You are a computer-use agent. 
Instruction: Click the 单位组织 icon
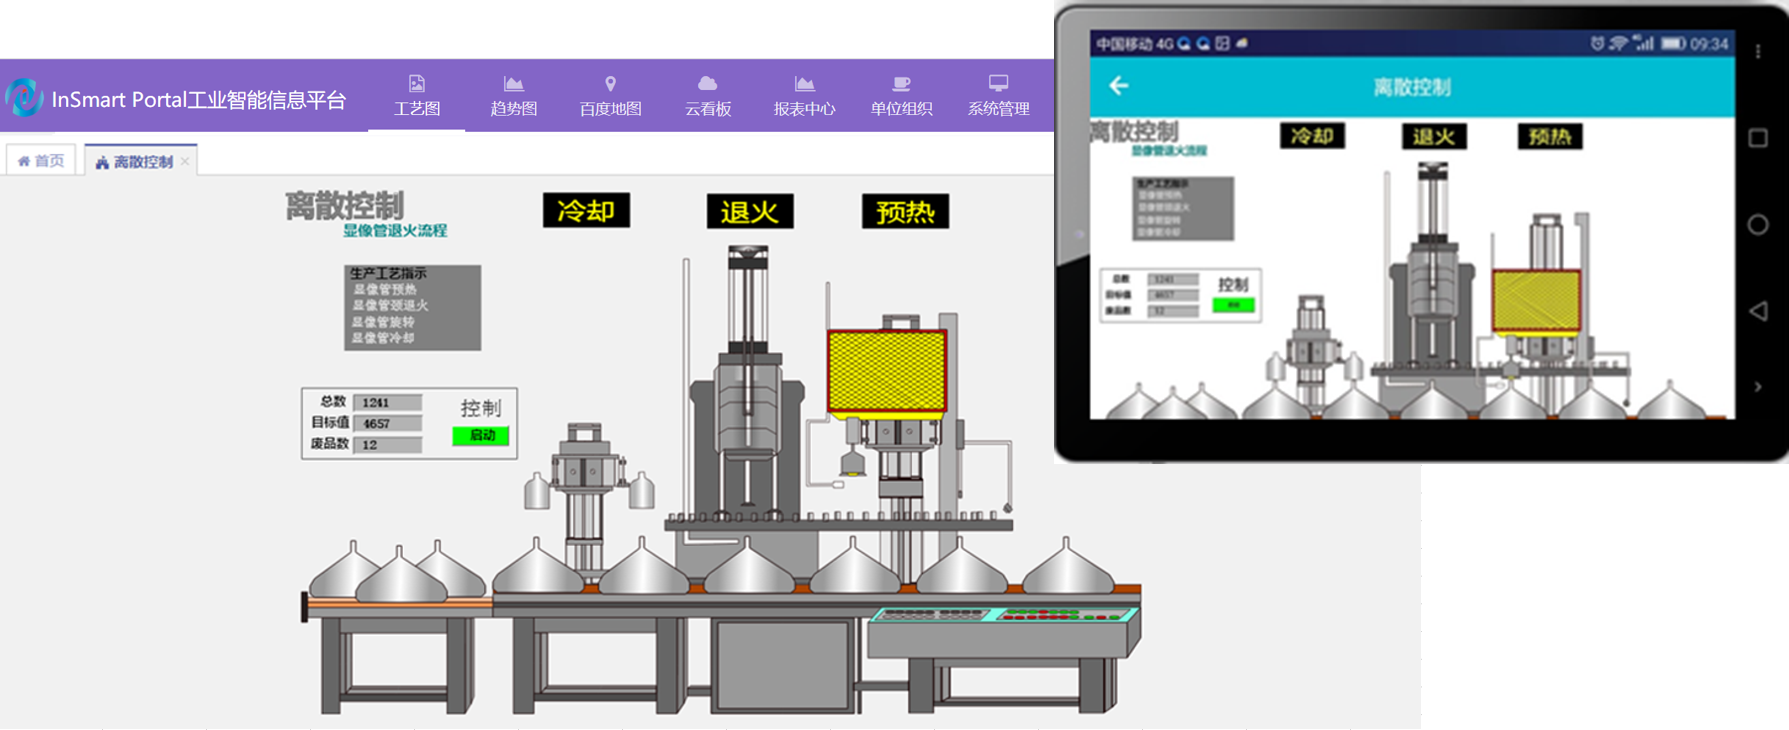[x=901, y=84]
